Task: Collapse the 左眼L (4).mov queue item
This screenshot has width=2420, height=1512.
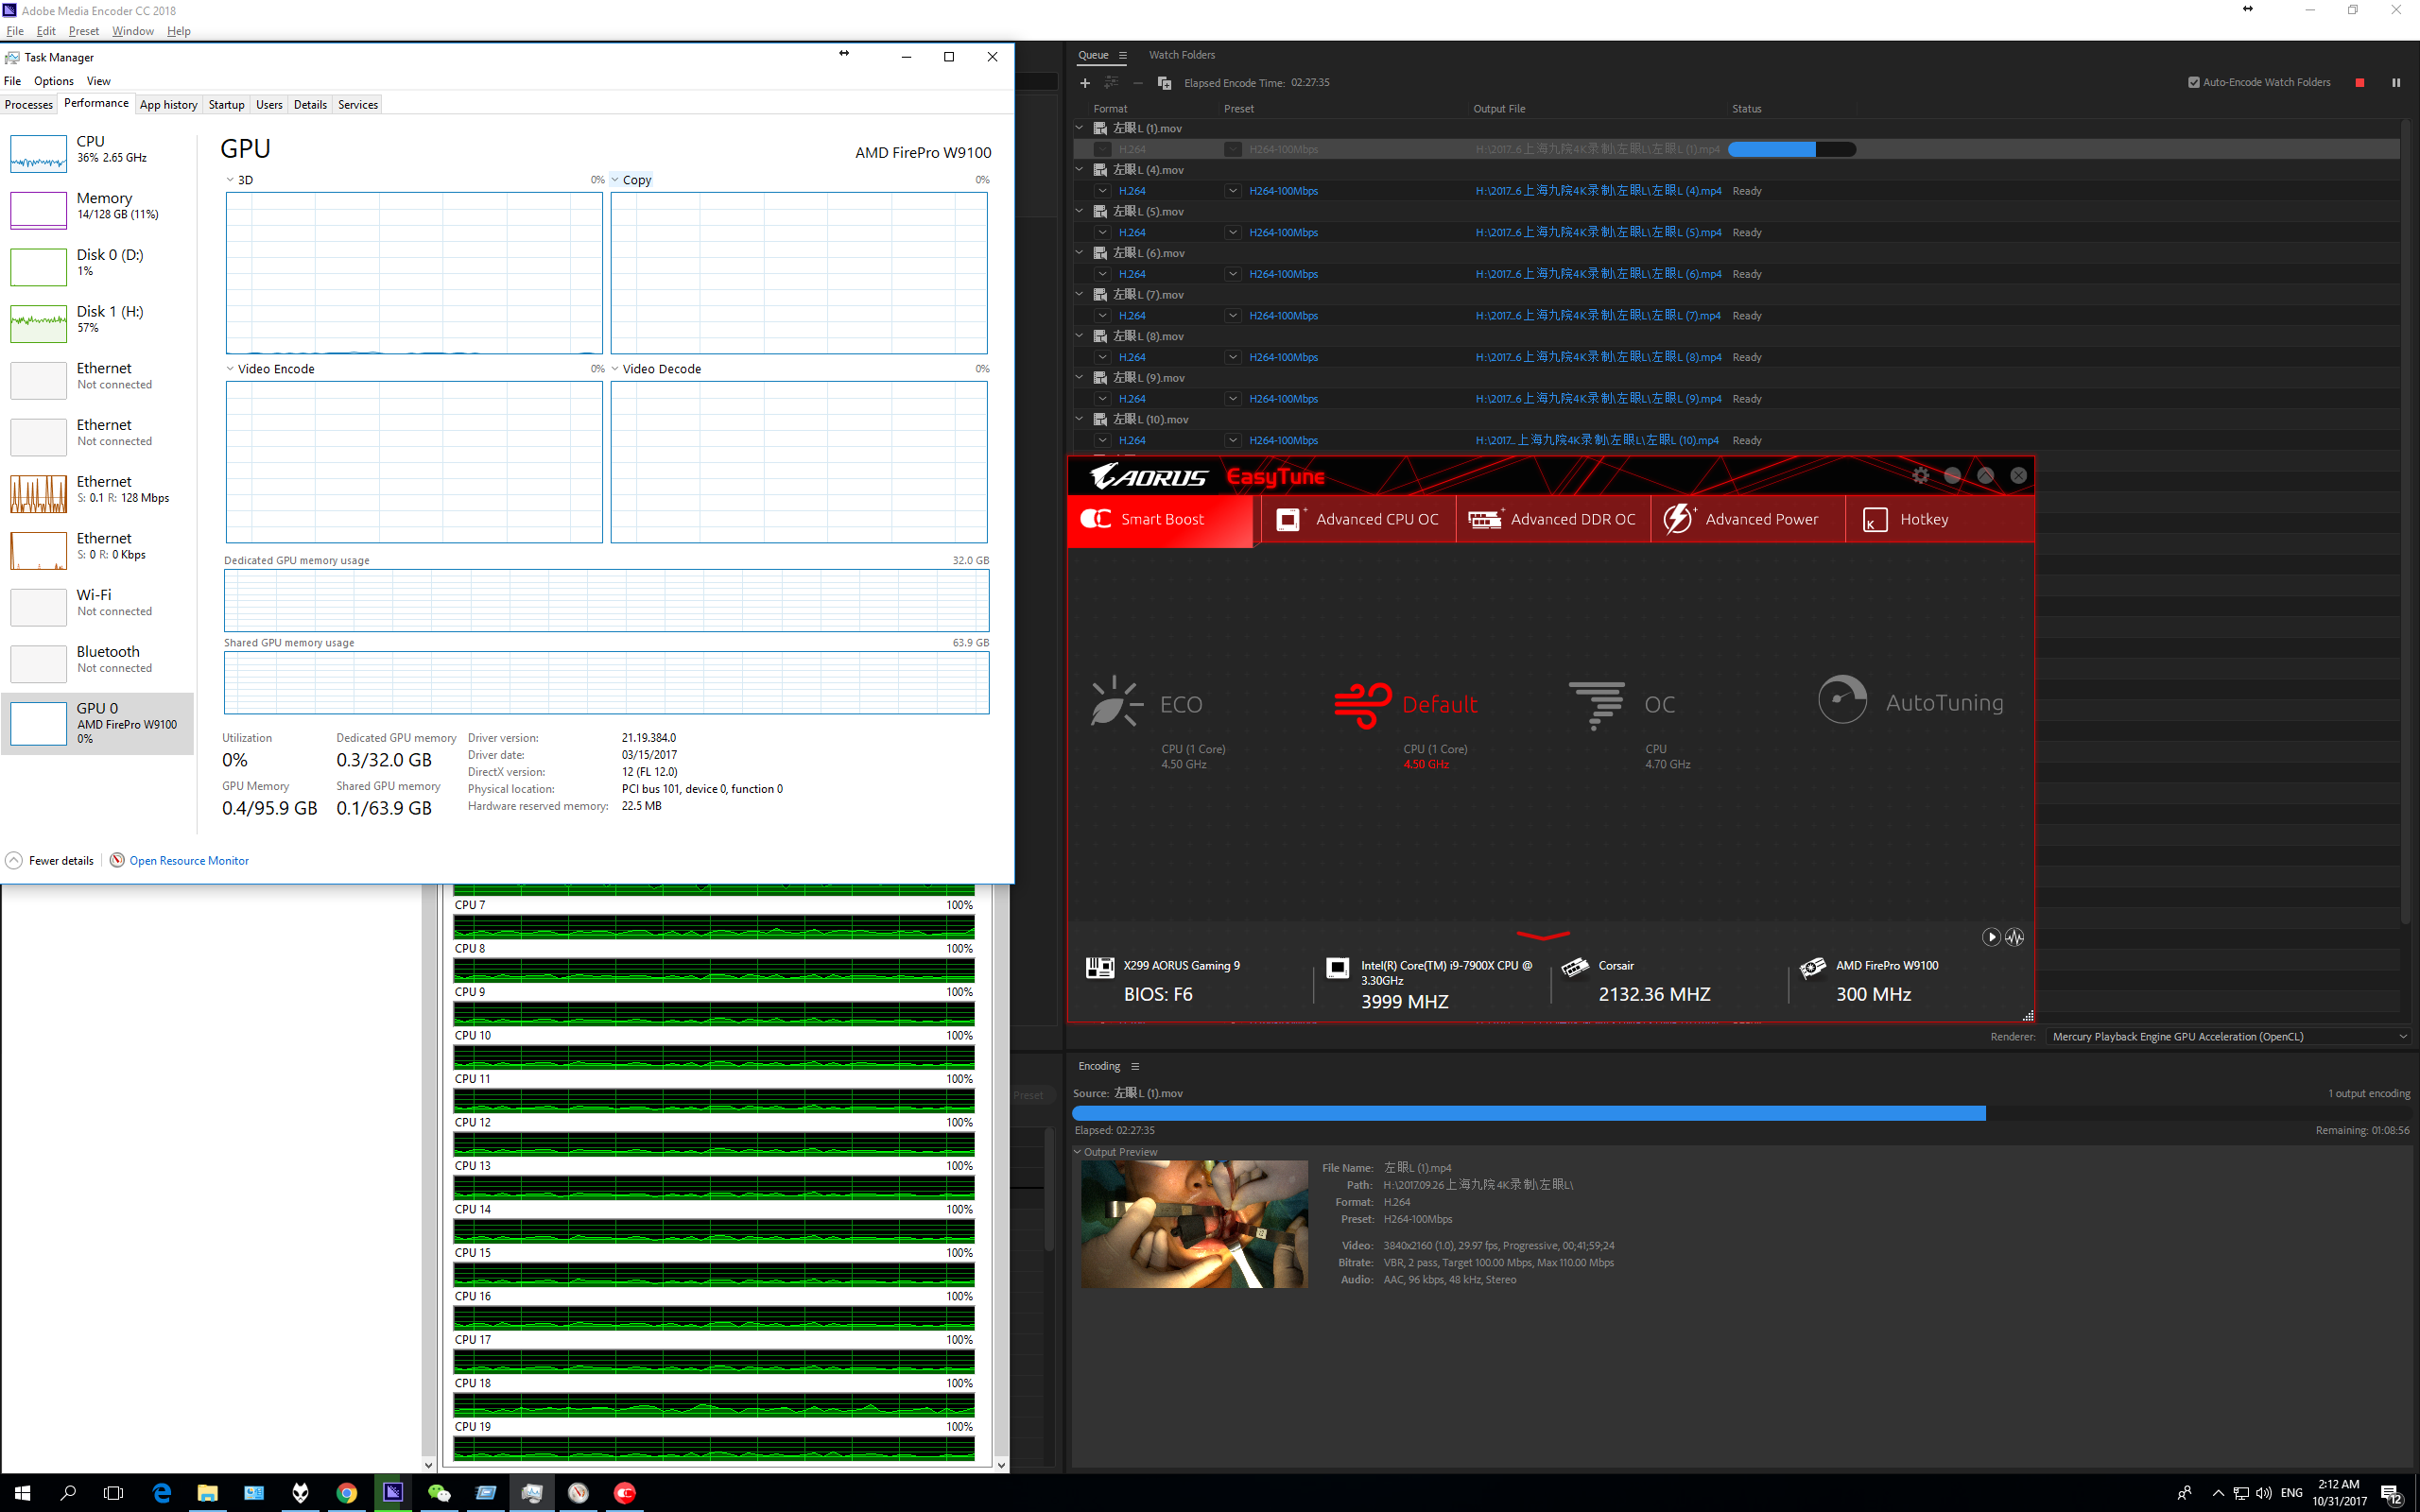Action: click(x=1079, y=170)
